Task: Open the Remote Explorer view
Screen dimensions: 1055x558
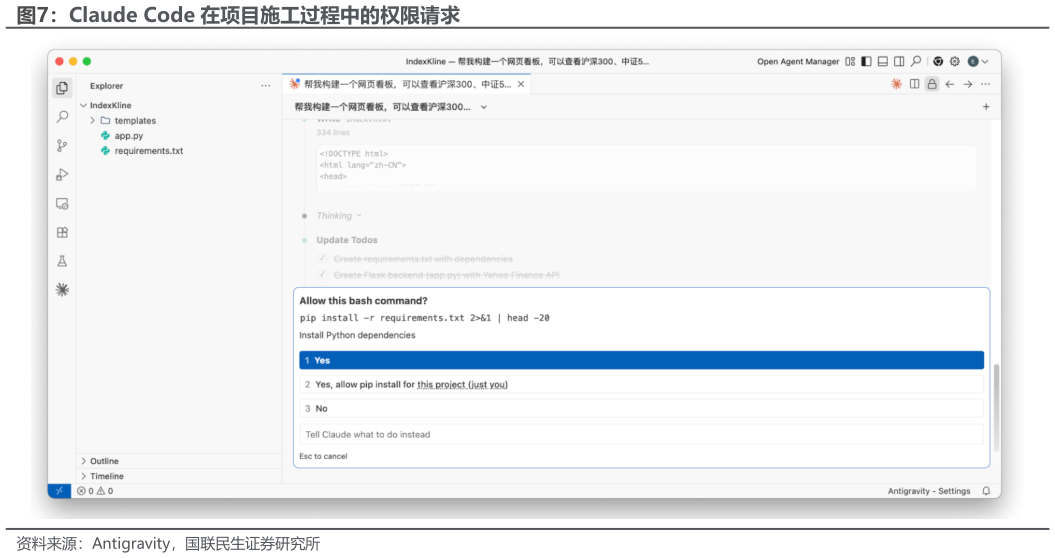Action: [62, 203]
